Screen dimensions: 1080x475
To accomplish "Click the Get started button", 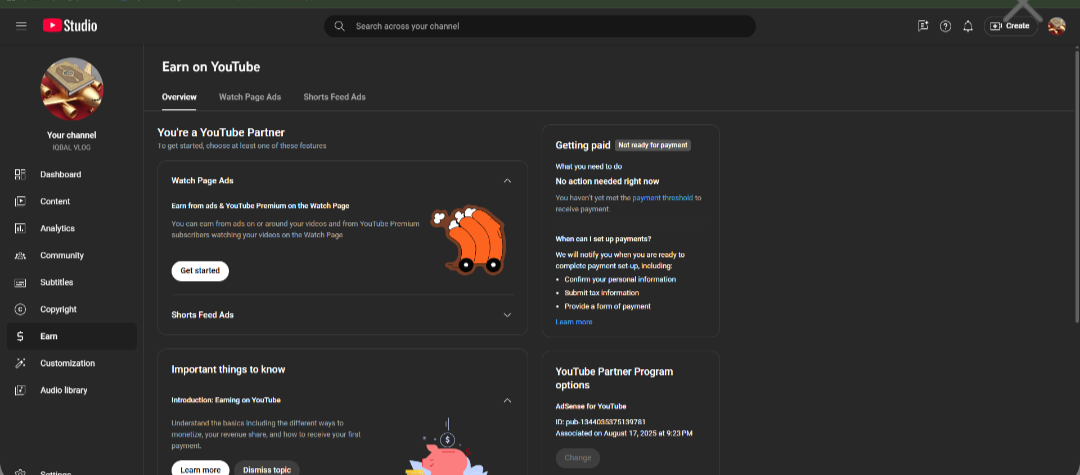I will (x=200, y=271).
